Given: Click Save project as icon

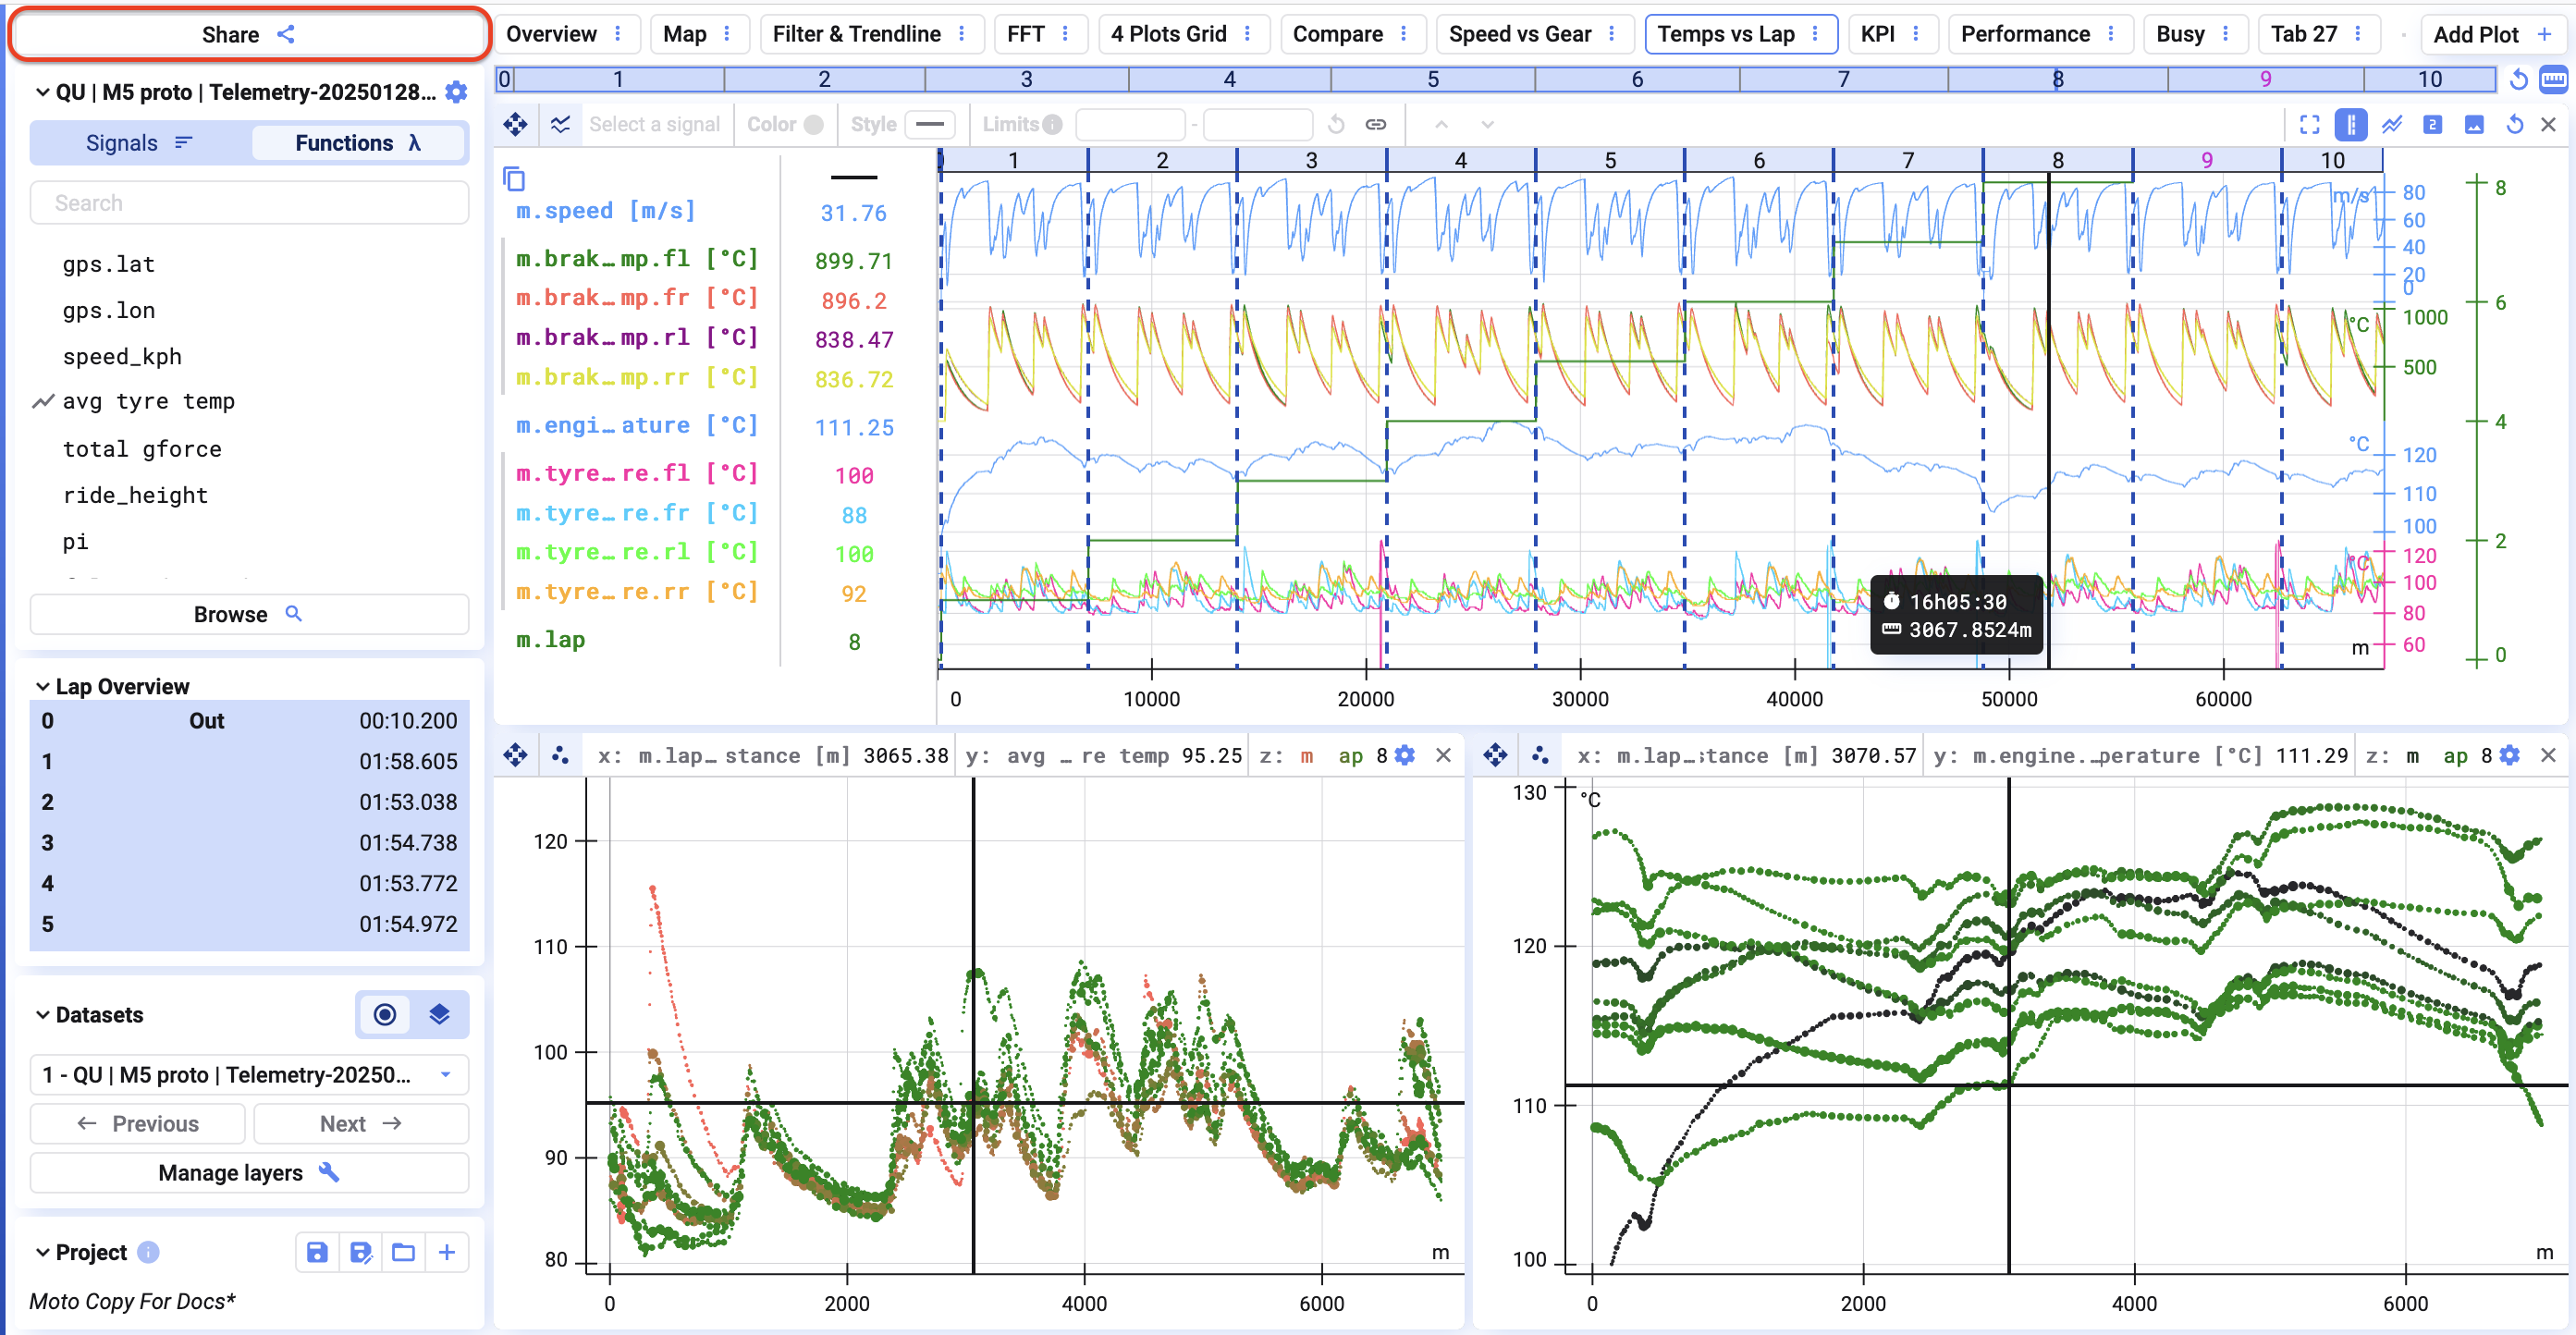Looking at the screenshot, I should click(360, 1252).
